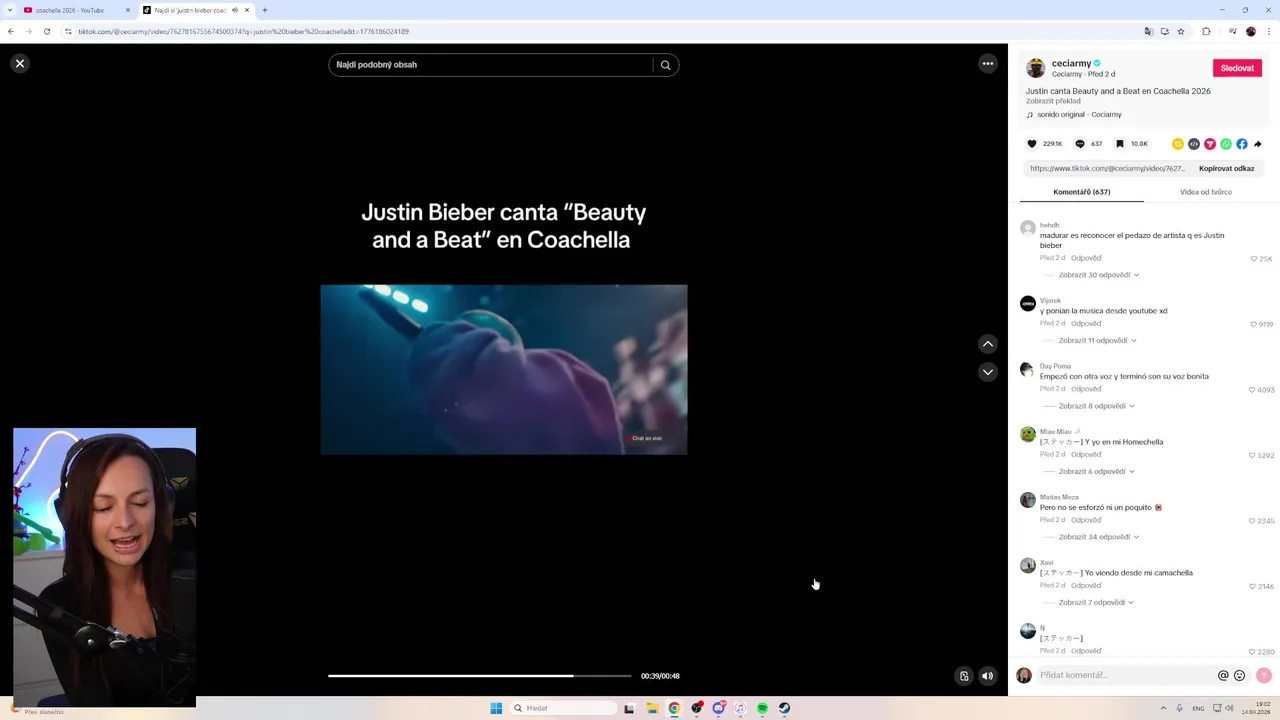Copy link with Kopírovat odkaz
The height and width of the screenshot is (720, 1280).
tap(1226, 168)
